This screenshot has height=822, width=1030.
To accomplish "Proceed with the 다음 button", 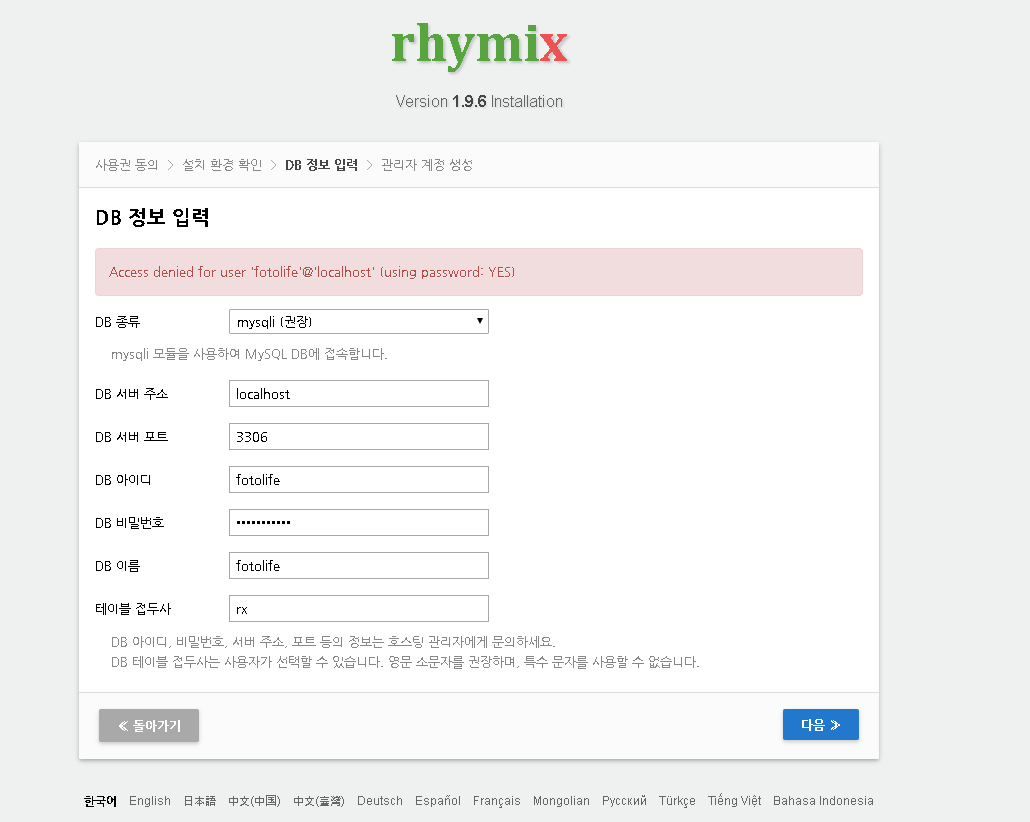I will (x=820, y=725).
